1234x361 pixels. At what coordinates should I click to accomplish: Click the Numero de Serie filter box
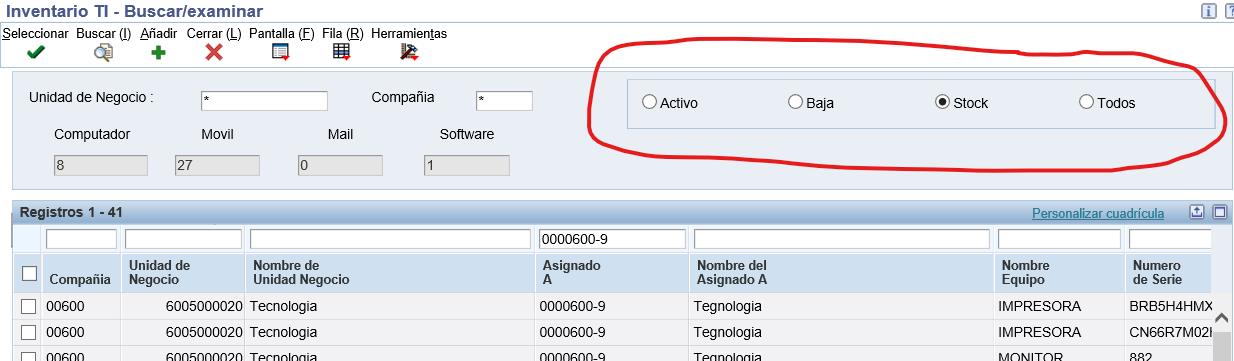1170,240
